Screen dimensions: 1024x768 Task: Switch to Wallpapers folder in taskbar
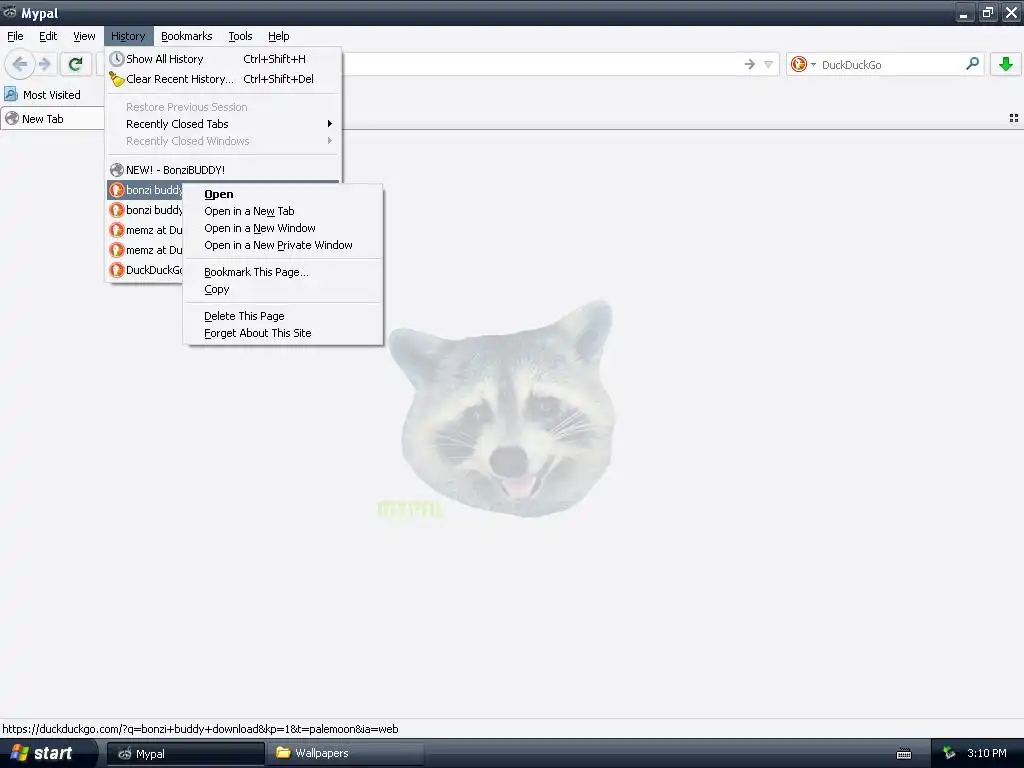346,753
